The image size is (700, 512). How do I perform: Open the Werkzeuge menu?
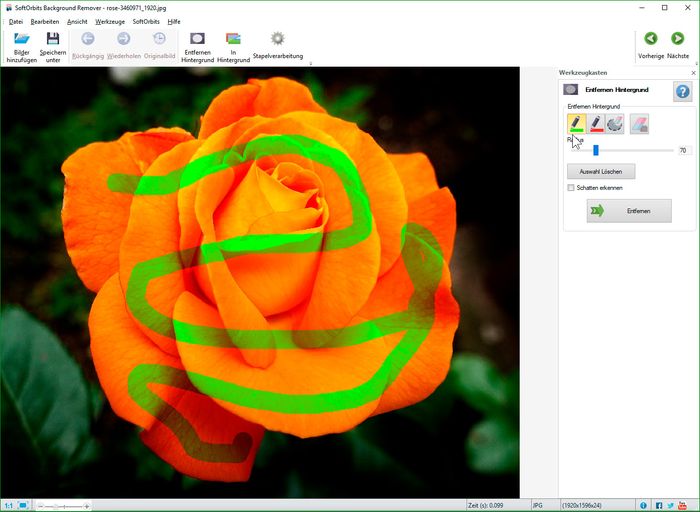(110, 21)
